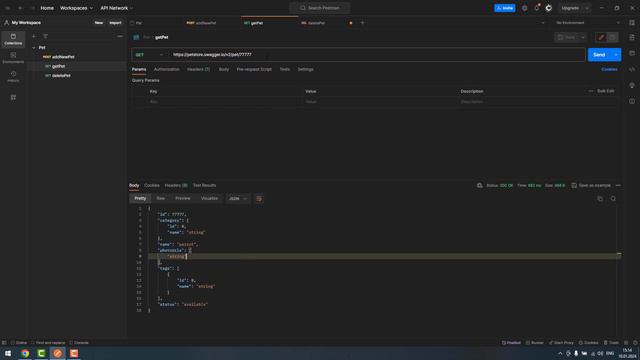Open the comments icon in right sidebar
The image size is (640, 360).
coord(632,53)
